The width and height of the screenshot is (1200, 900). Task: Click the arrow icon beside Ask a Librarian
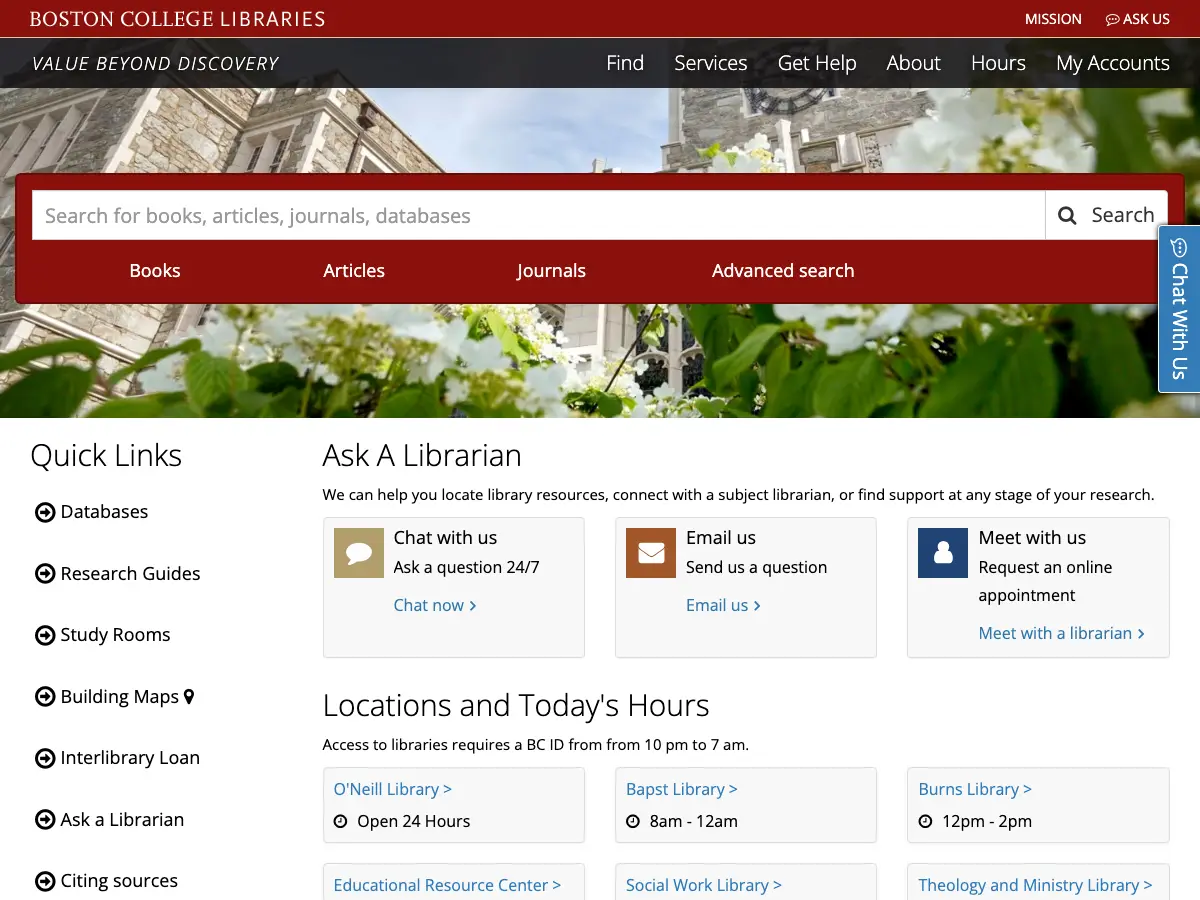[x=45, y=820]
